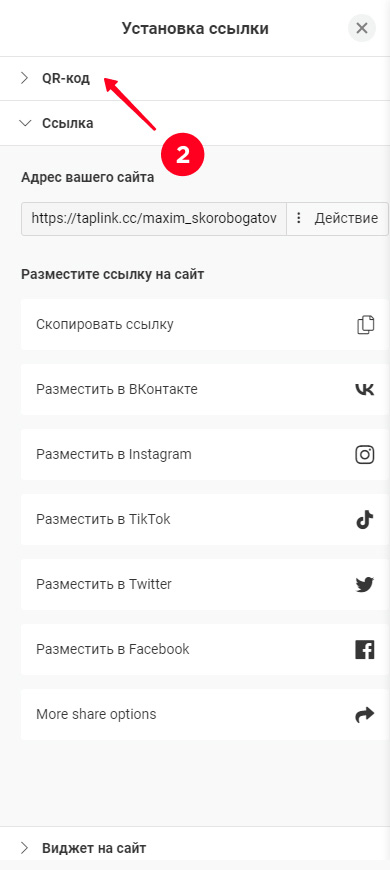Screen dimensions: 390x870
Task: Click the VKontakte logo icon
Action: (365, 390)
